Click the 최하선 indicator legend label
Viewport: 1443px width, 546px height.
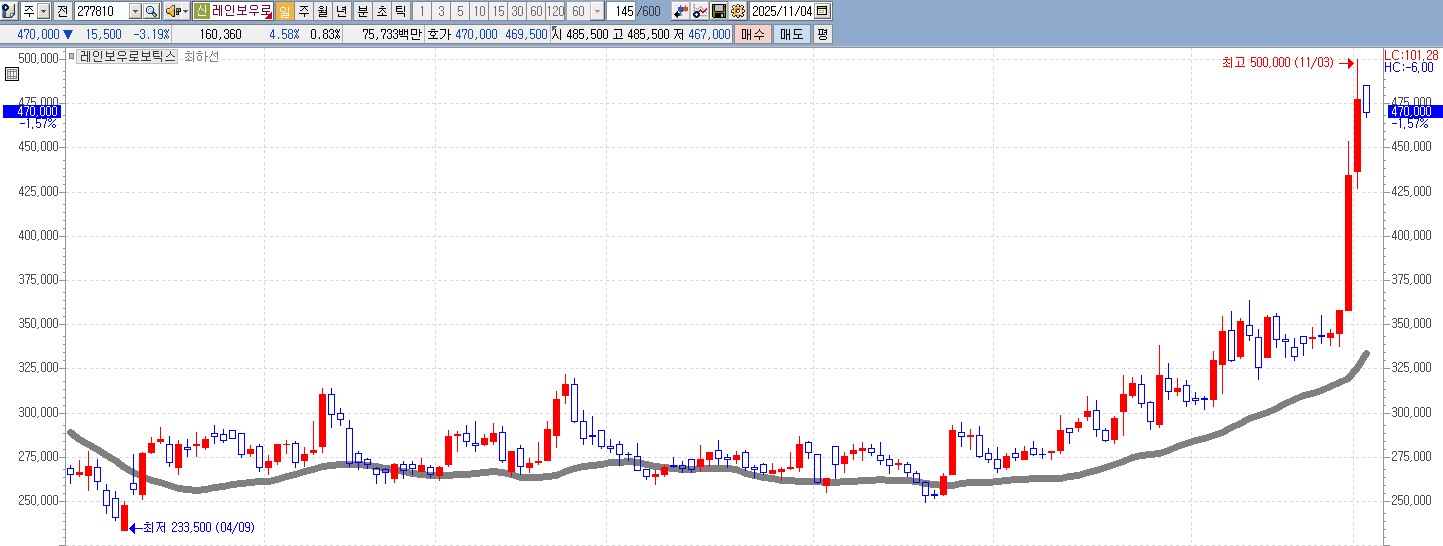(201, 57)
